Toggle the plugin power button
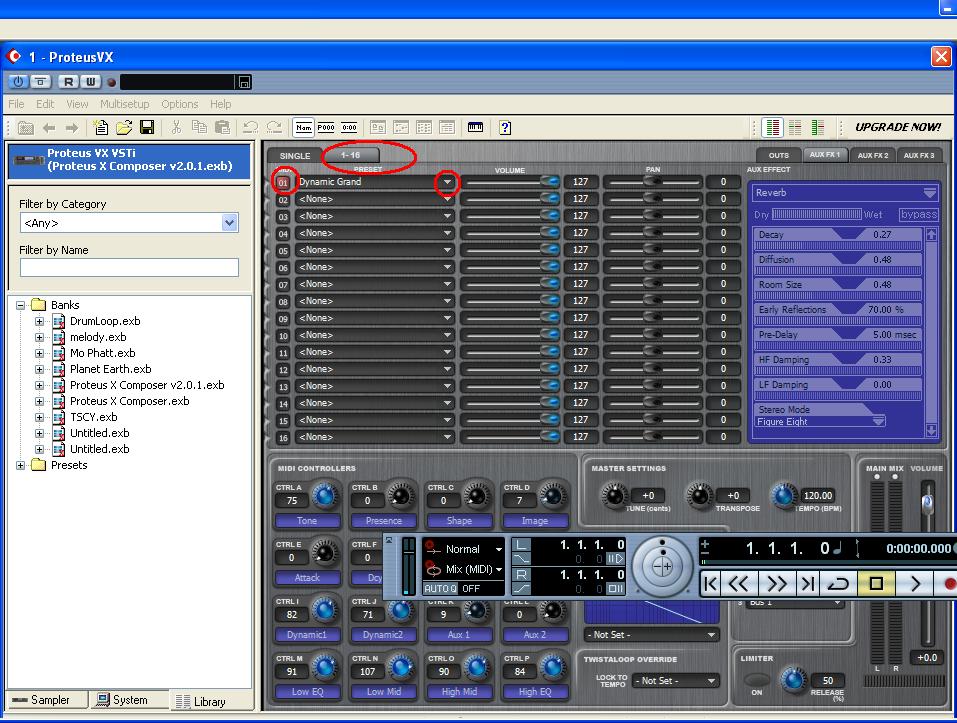Viewport: 957px width, 723px height. (18, 82)
